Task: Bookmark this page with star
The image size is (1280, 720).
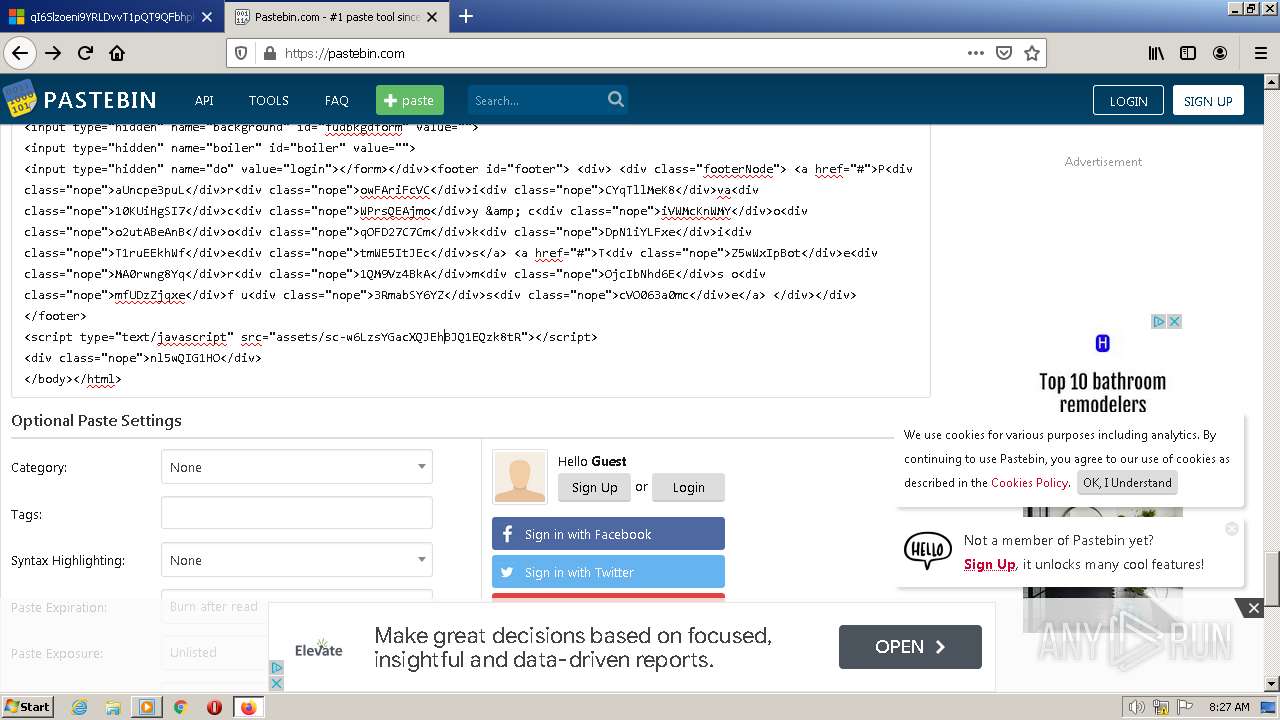Action: 1032,53
